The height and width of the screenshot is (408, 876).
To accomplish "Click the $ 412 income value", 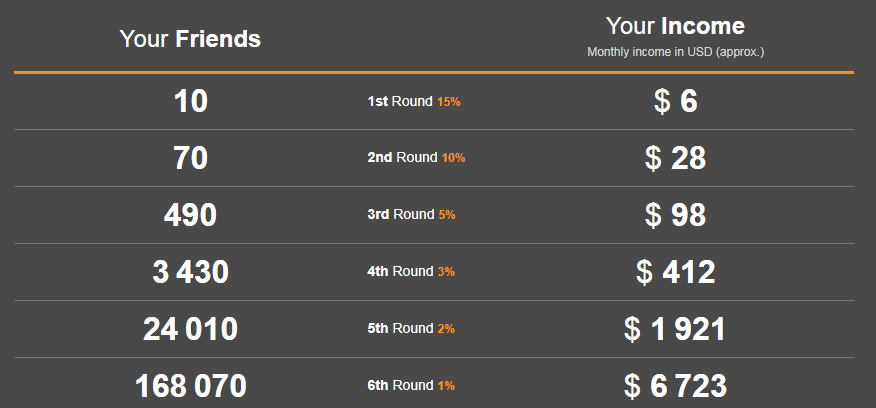I will point(675,272).
